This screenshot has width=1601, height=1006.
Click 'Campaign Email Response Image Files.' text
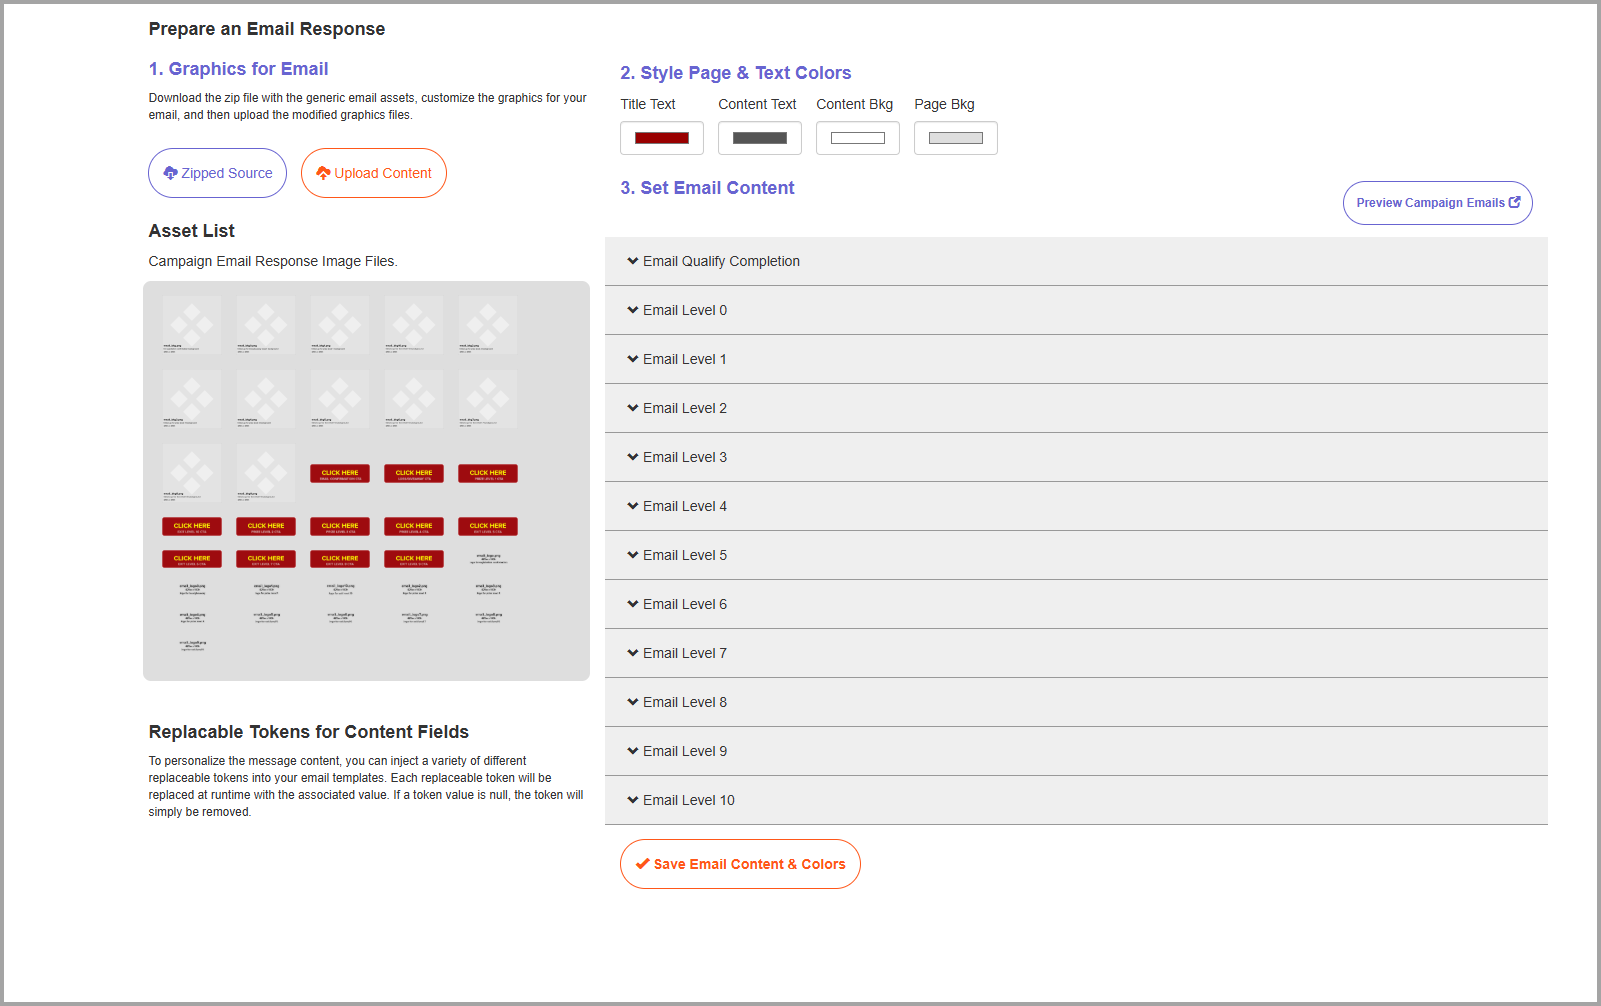pyautogui.click(x=272, y=261)
